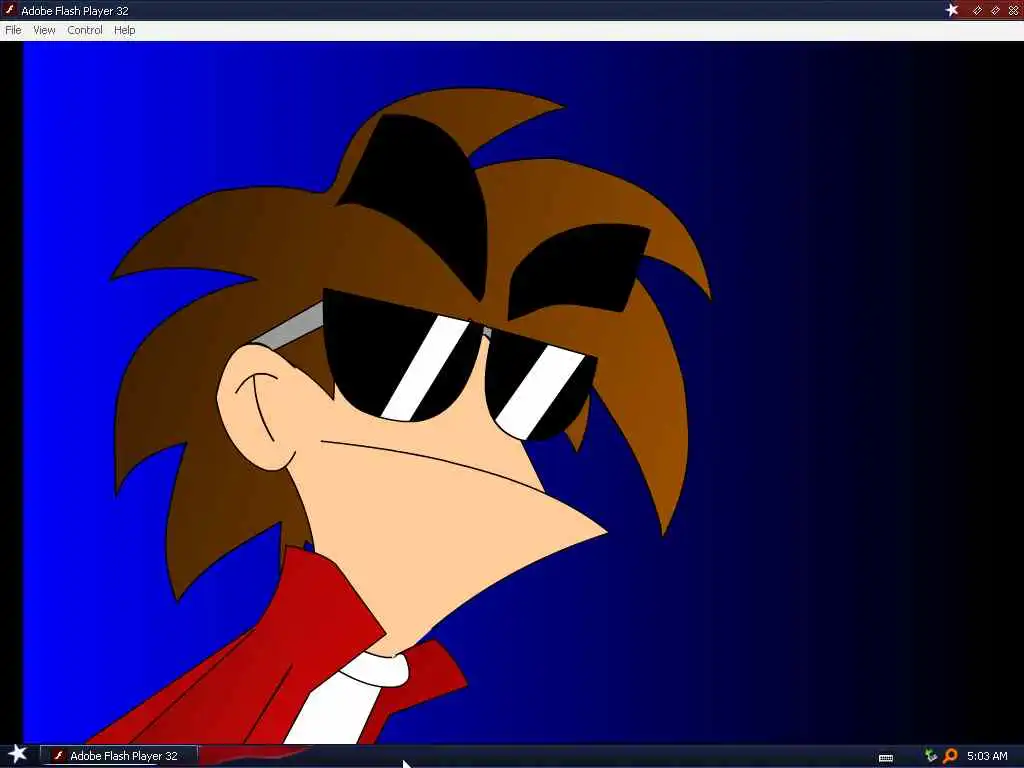Open the Help menu
The width and height of the screenshot is (1024, 768).
[125, 30]
